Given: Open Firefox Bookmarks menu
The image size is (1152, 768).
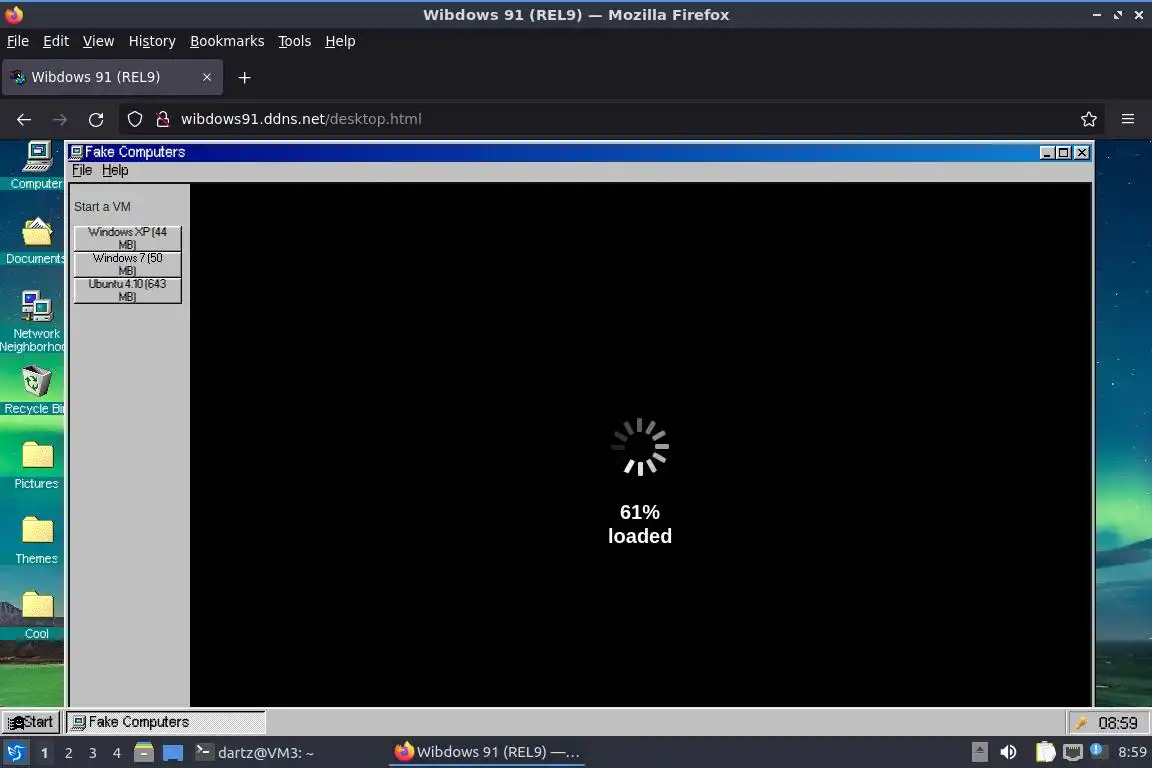Looking at the screenshot, I should pos(227,41).
